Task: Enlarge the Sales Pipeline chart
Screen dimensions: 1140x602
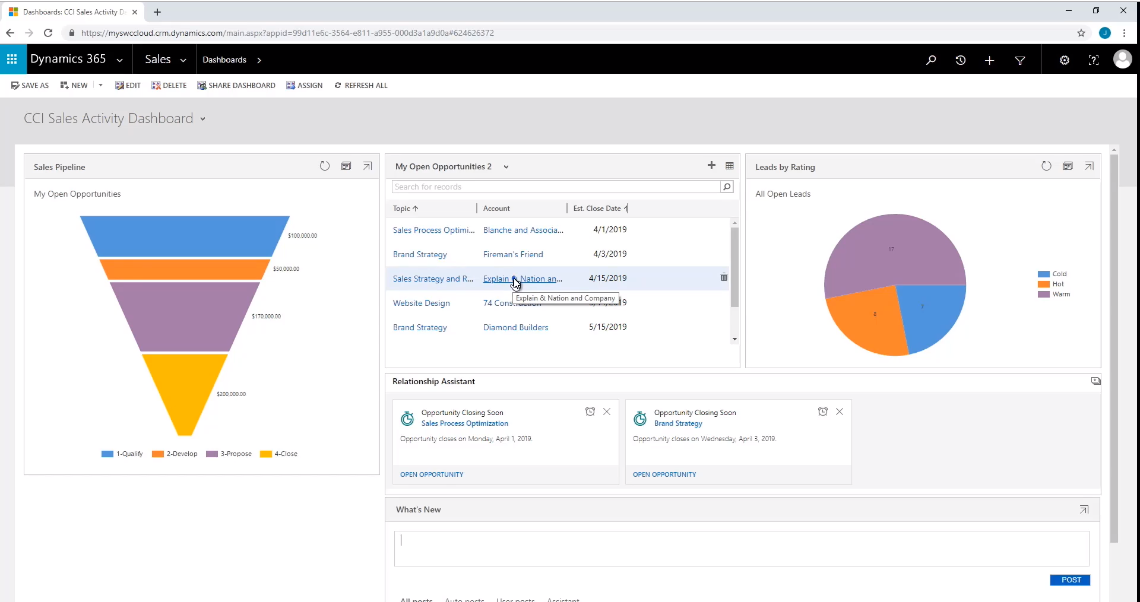Action: pyautogui.click(x=368, y=166)
